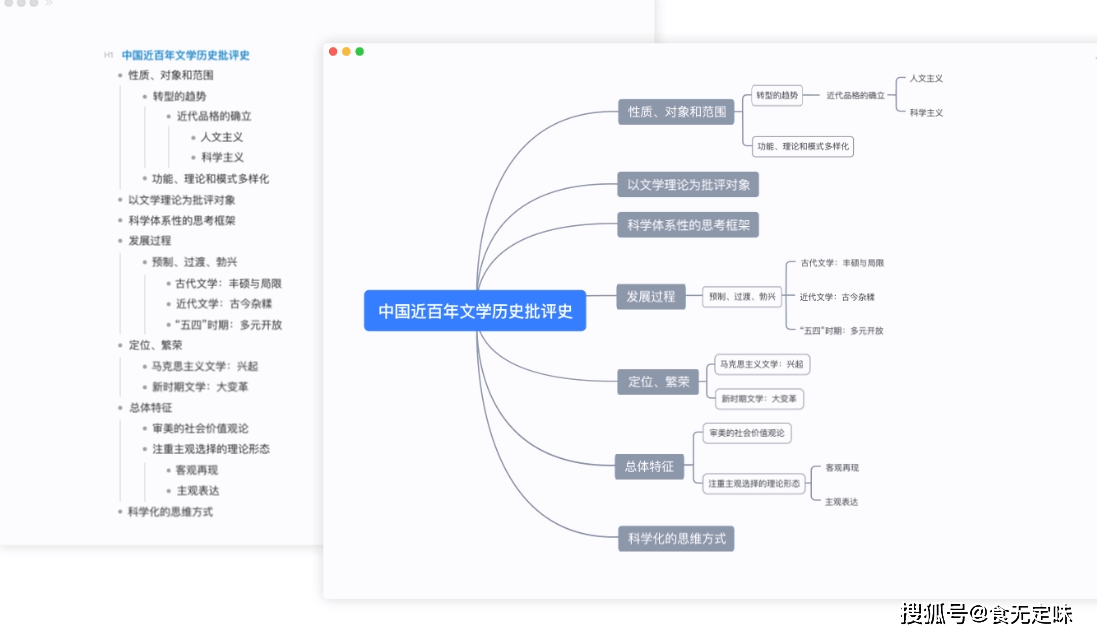Click outline item 人文主义
The image size is (1097, 637).
222,137
